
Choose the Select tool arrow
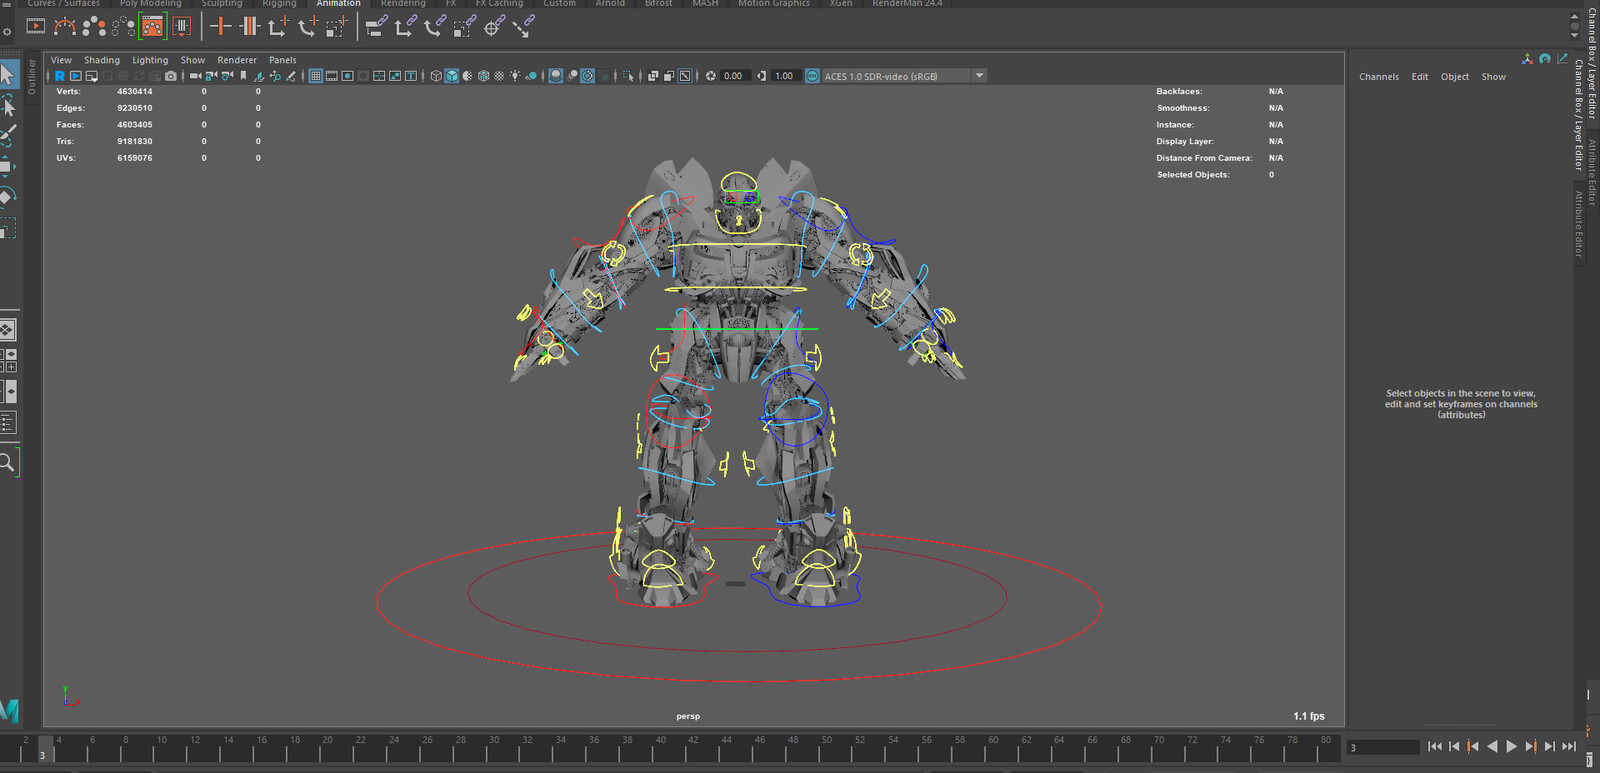tap(7, 74)
